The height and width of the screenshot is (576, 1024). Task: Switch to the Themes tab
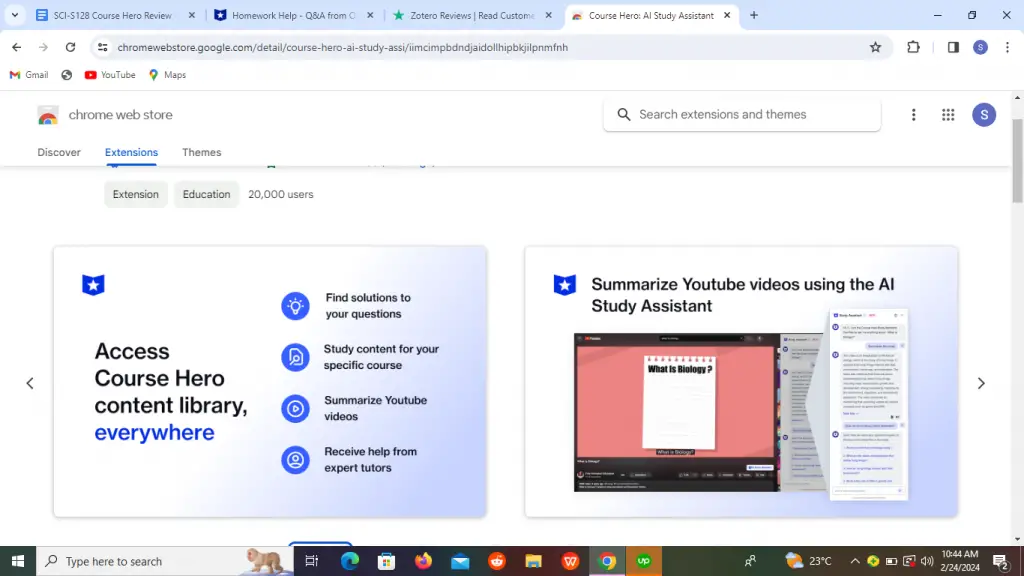[201, 152]
